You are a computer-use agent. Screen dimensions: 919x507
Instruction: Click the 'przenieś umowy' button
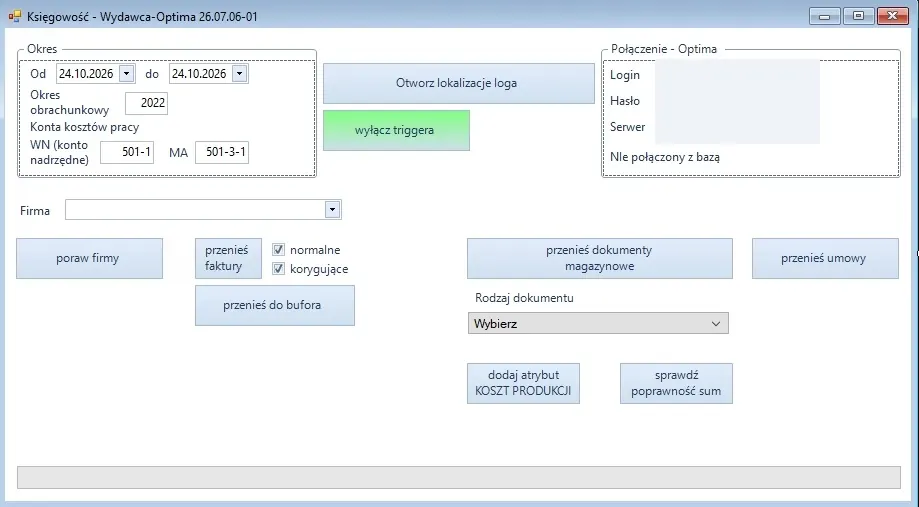[x=825, y=258]
